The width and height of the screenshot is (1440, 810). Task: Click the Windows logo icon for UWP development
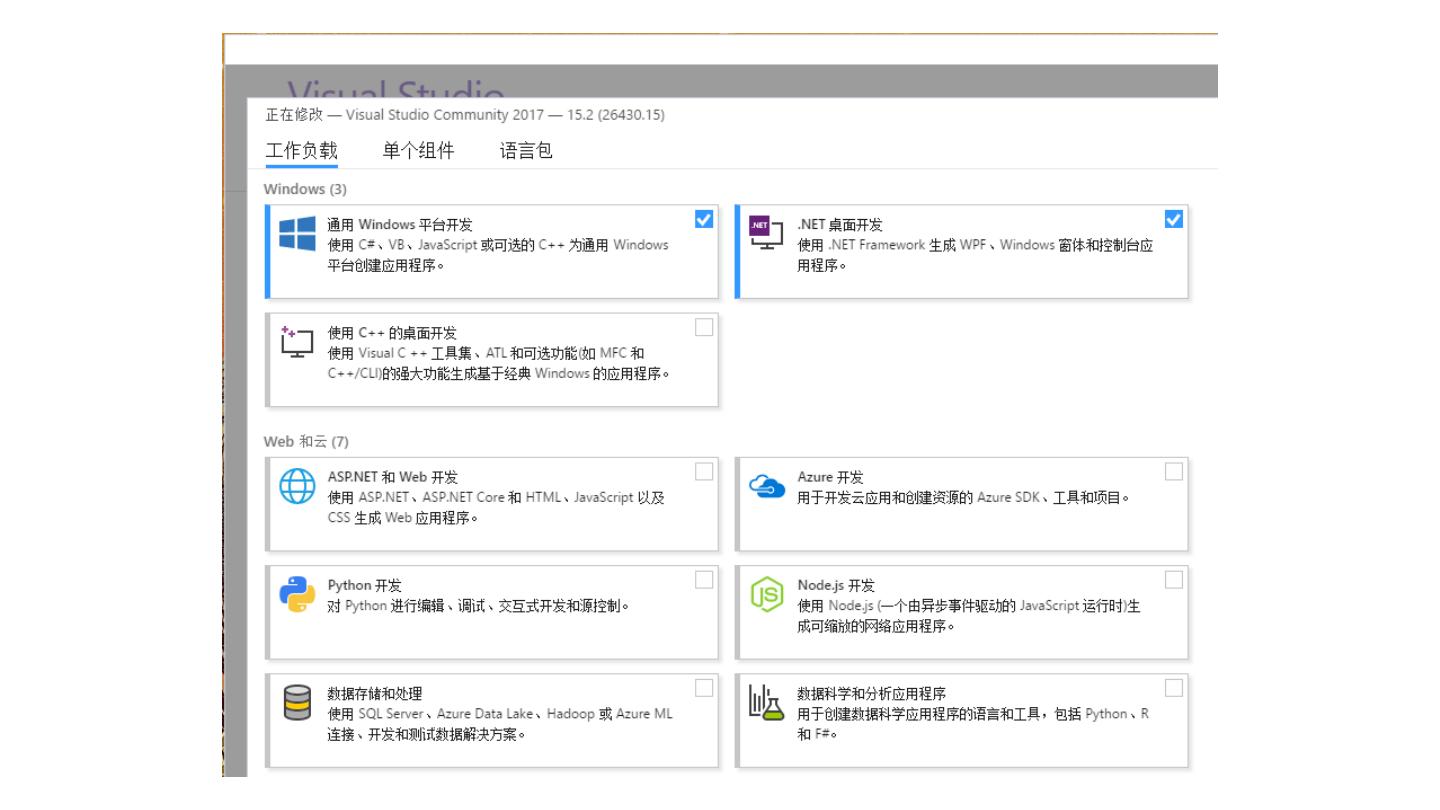[297, 233]
